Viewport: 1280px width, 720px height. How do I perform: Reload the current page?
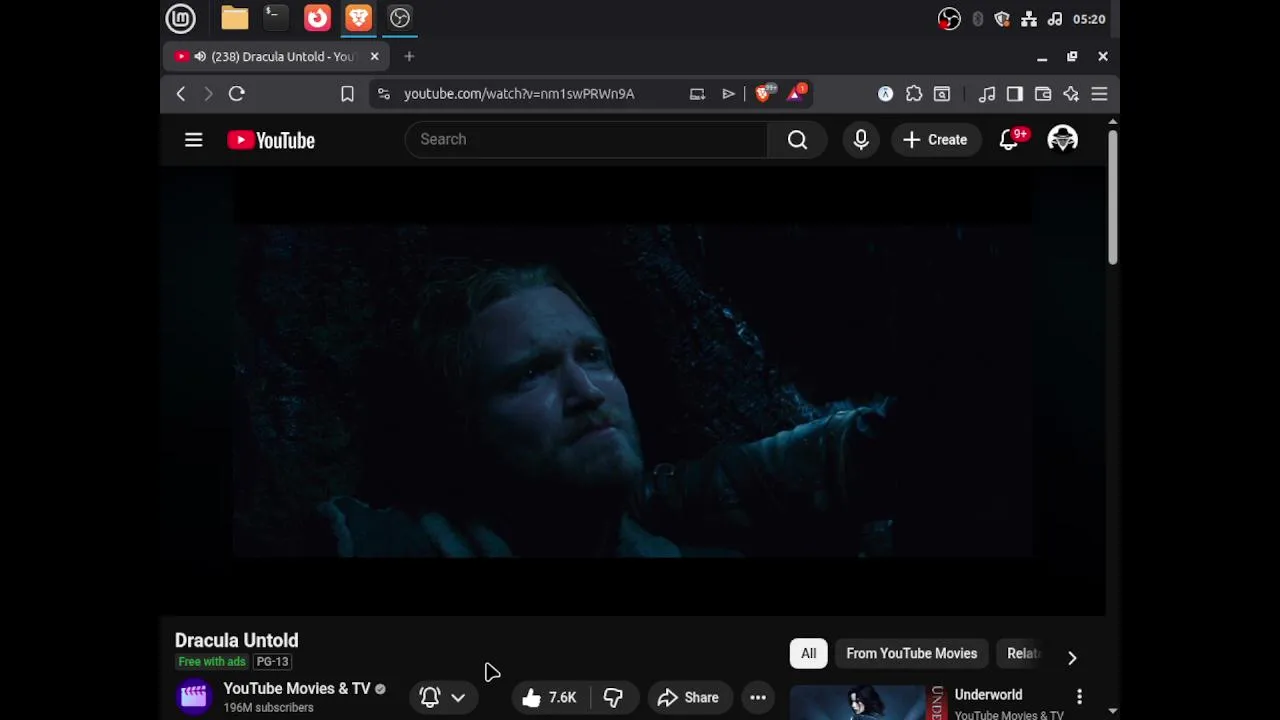coord(237,94)
